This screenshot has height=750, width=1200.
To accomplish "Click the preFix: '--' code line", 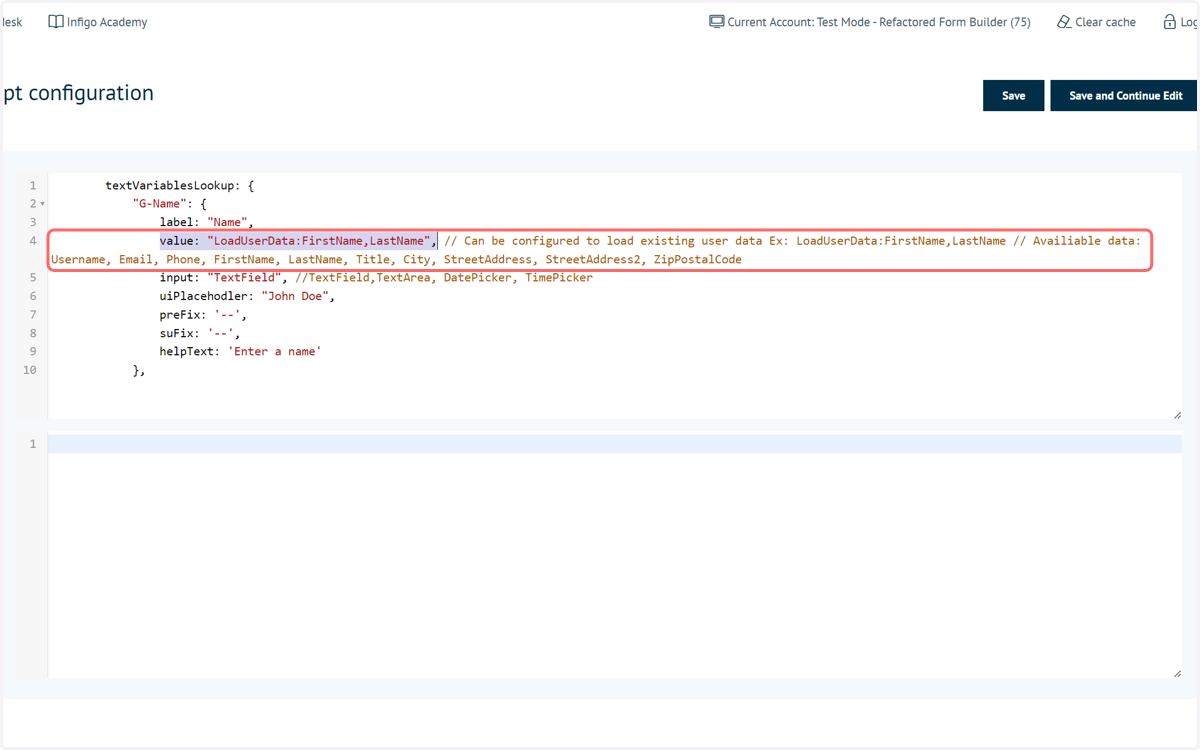I will 203,315.
